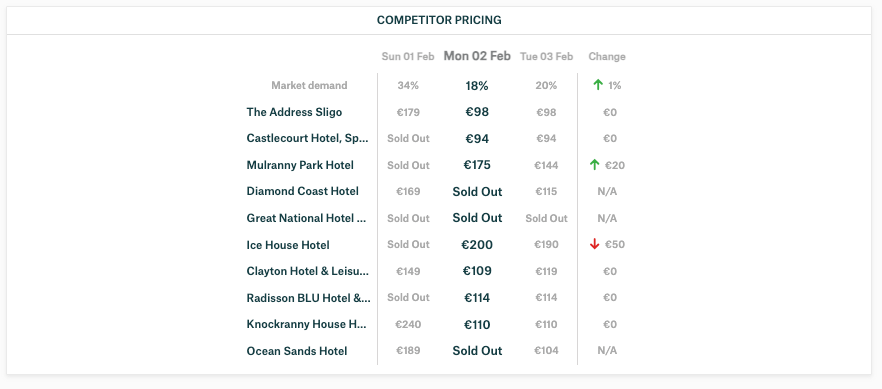Screen dimensions: 882x389
Task: Select the Tue 03 Feb column header
Action: coord(546,56)
